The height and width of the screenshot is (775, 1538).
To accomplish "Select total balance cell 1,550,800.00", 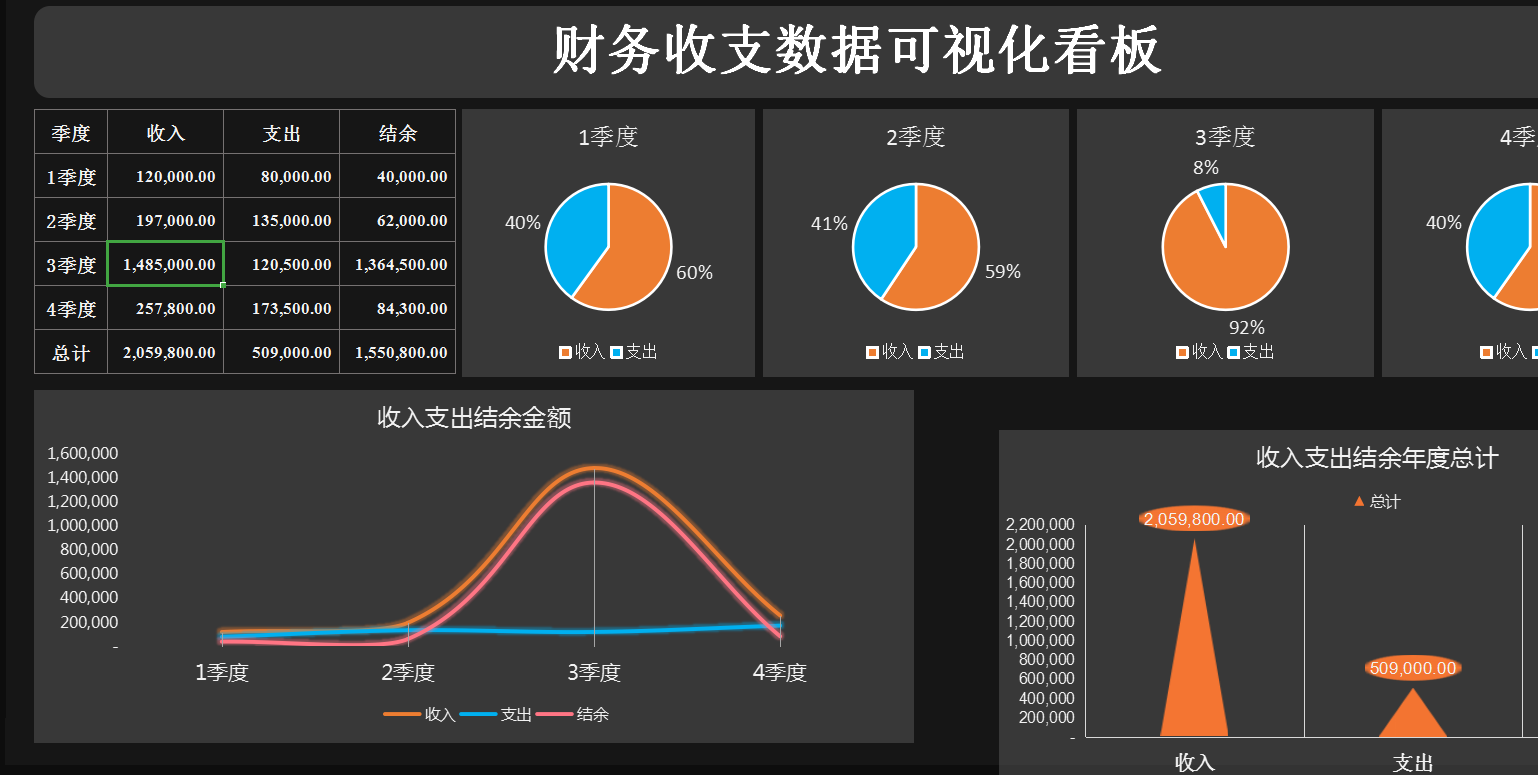I will [x=397, y=352].
